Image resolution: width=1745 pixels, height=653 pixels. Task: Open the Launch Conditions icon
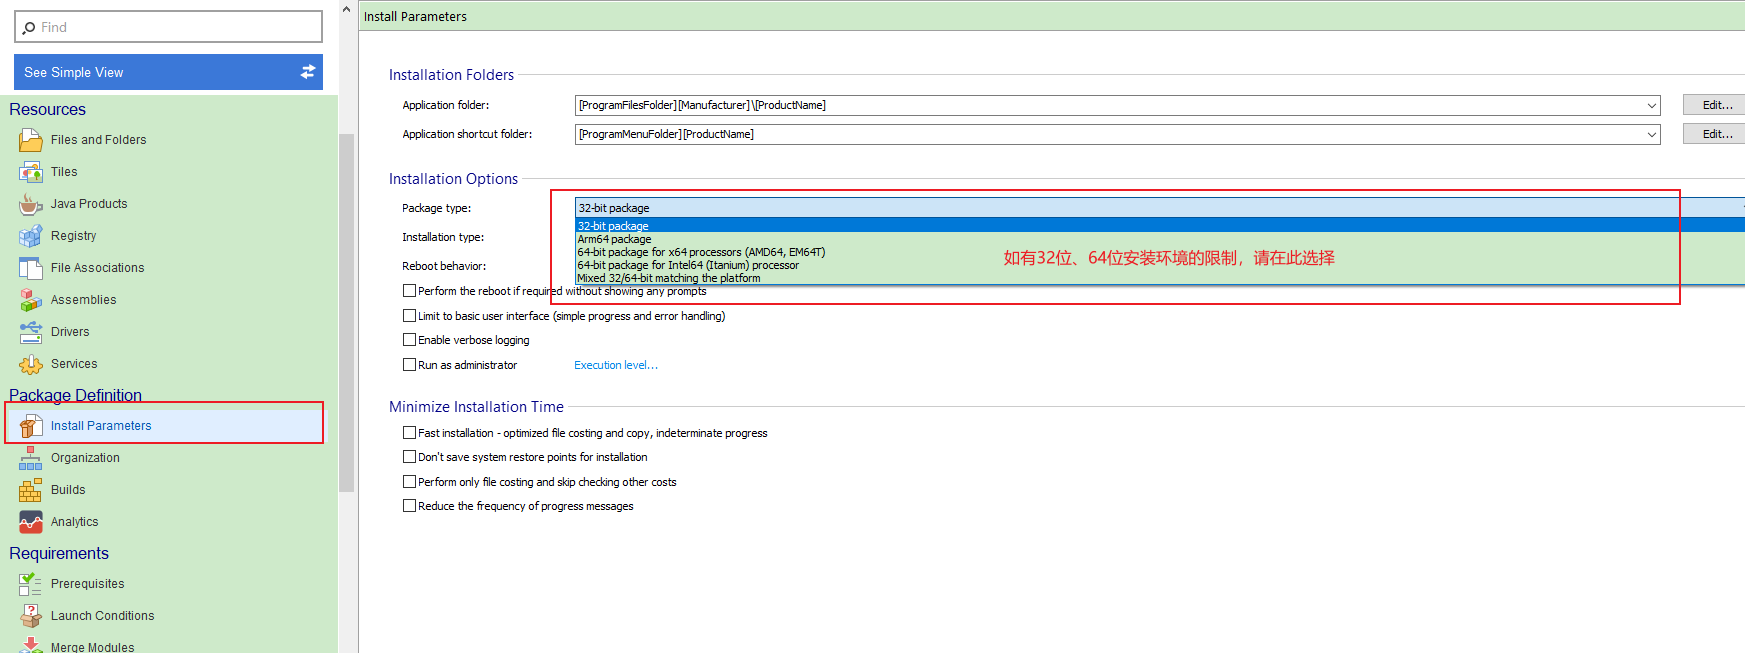(x=31, y=616)
